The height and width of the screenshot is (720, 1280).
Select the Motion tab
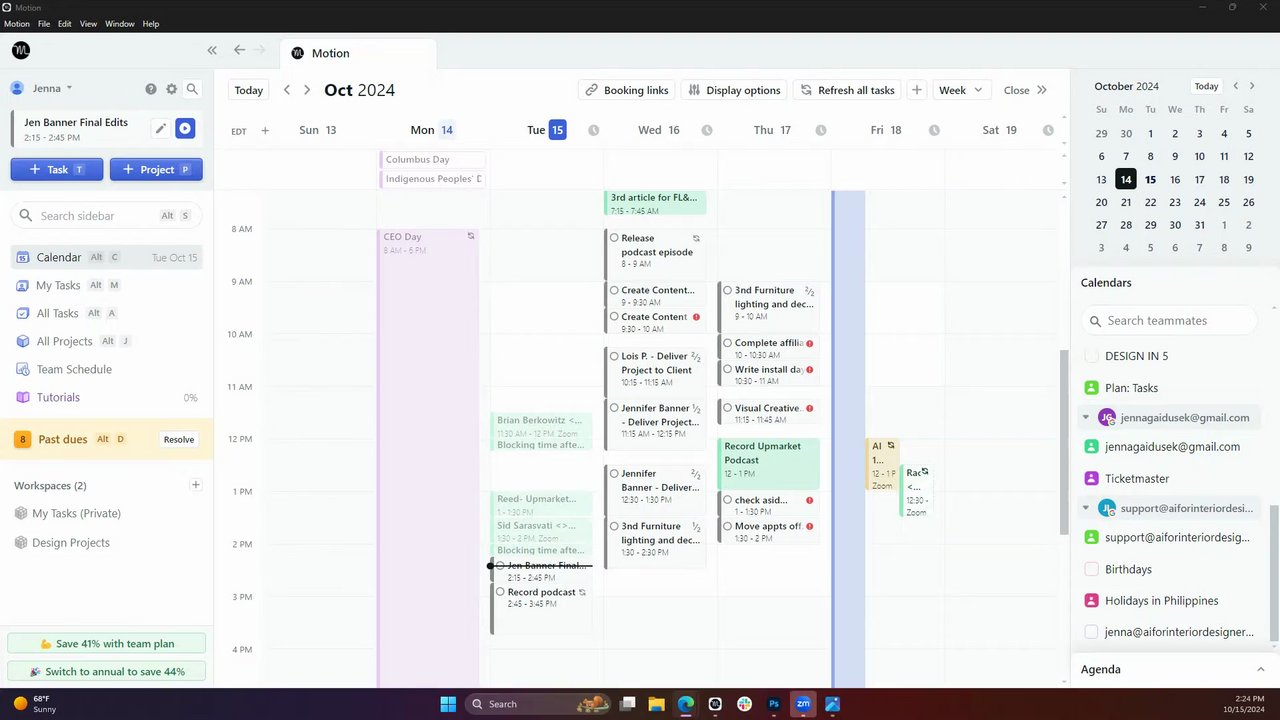[x=357, y=53]
